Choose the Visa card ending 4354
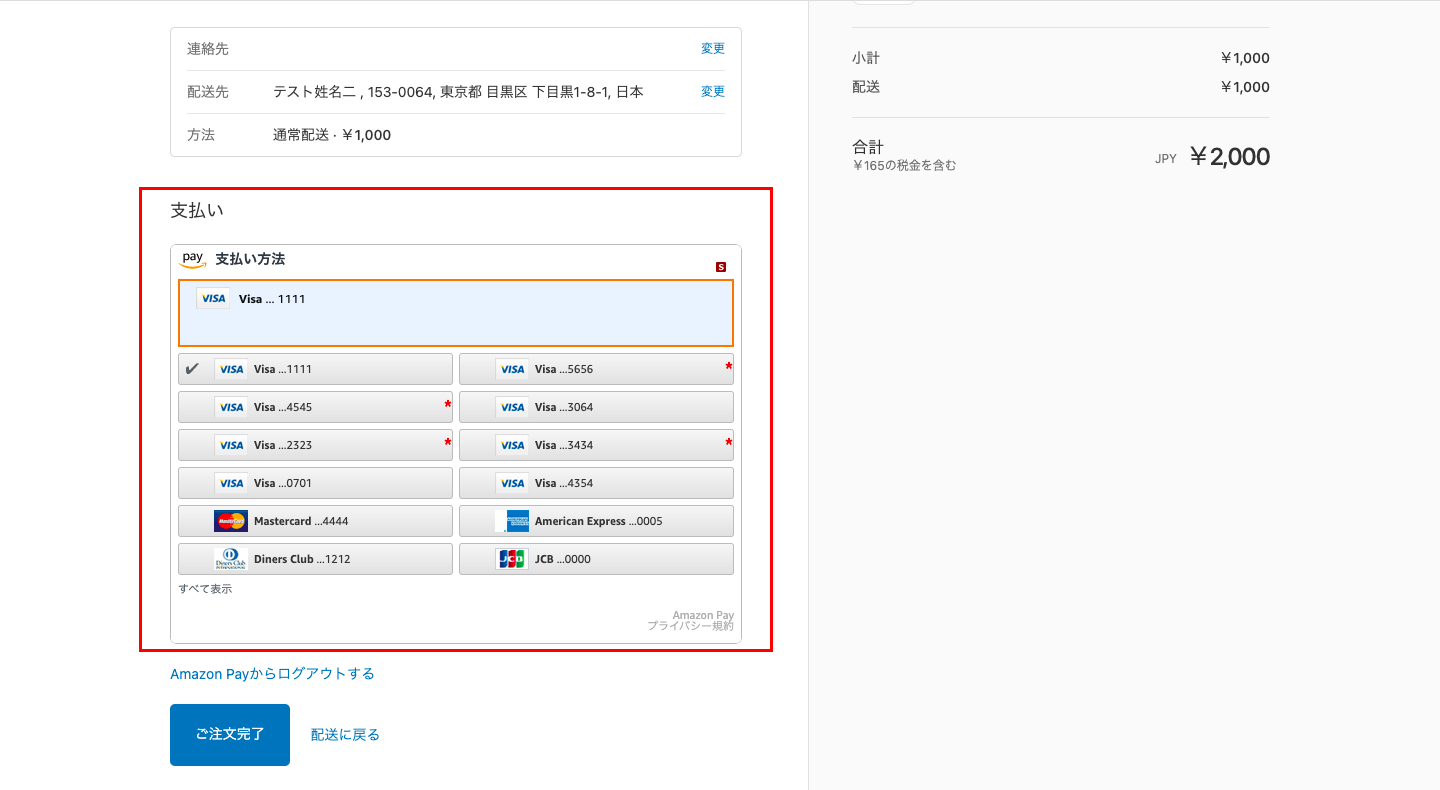Screen dimensions: 1440x790 coord(596,483)
